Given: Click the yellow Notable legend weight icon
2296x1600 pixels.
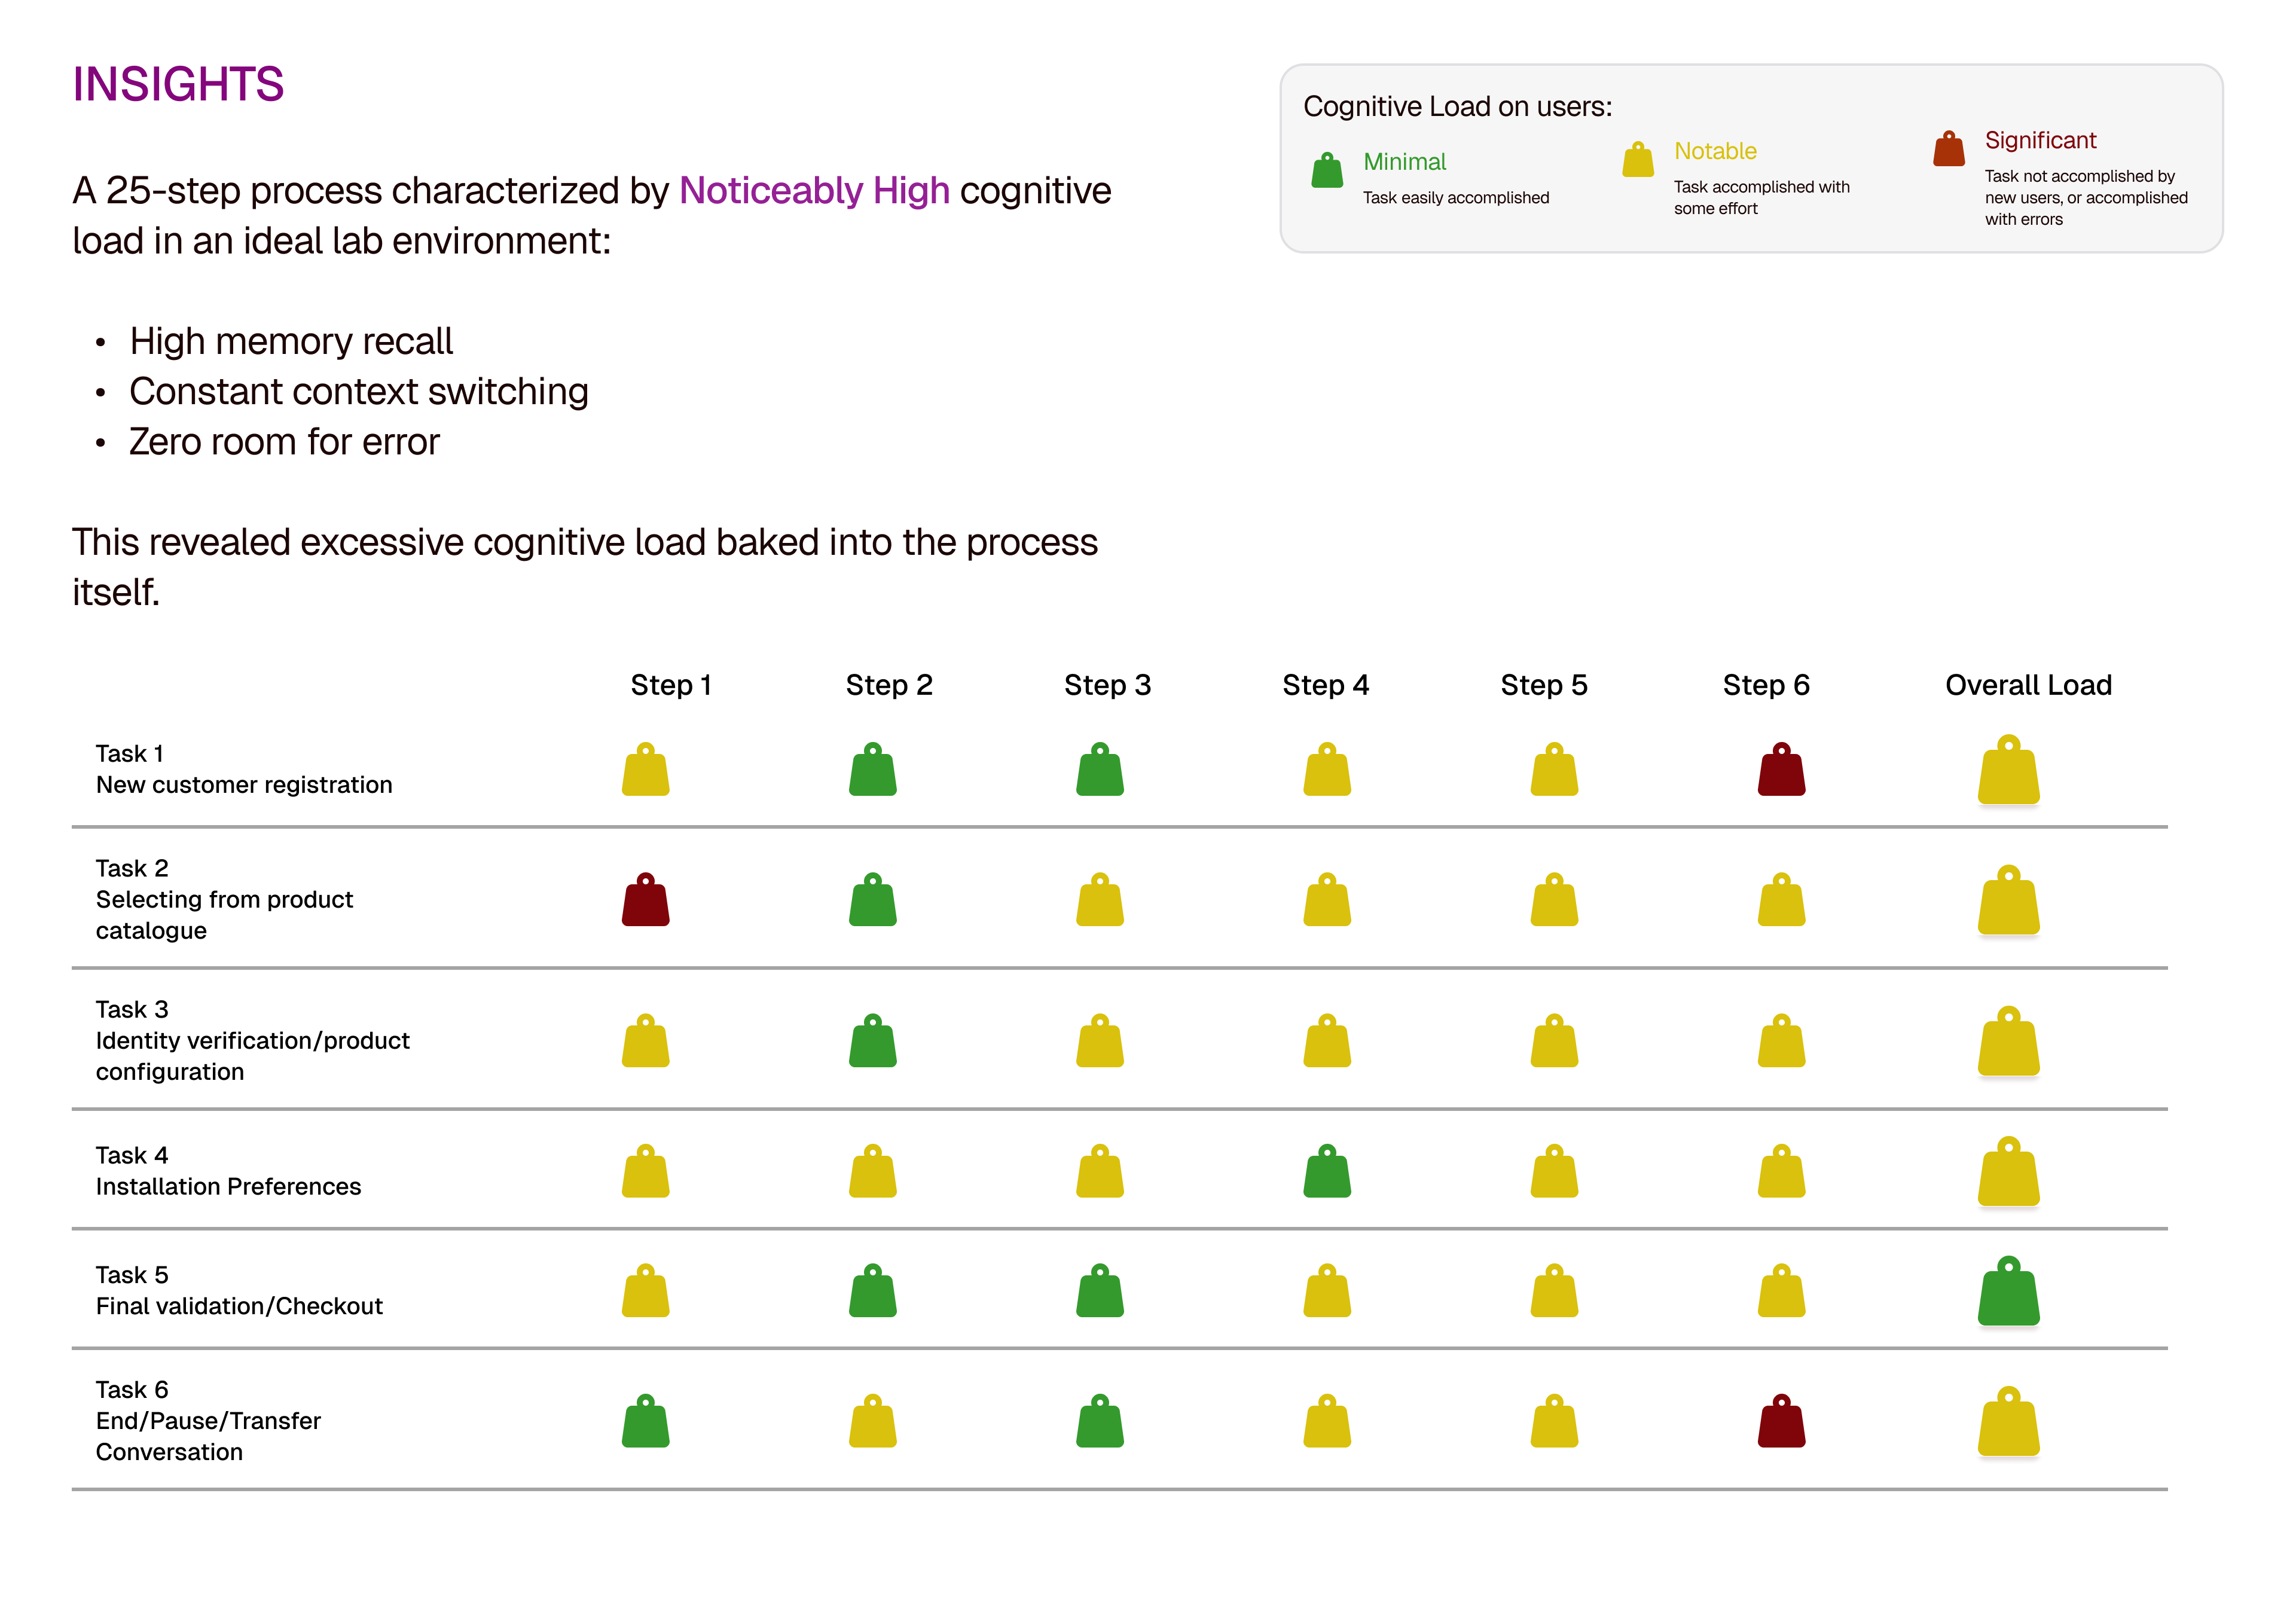Looking at the screenshot, I should 1638,160.
